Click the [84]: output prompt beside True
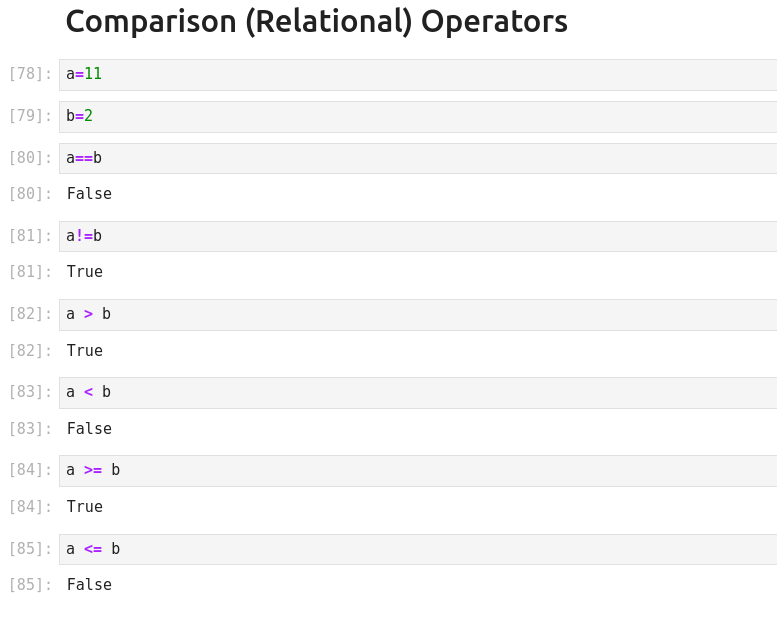 (x=30, y=507)
